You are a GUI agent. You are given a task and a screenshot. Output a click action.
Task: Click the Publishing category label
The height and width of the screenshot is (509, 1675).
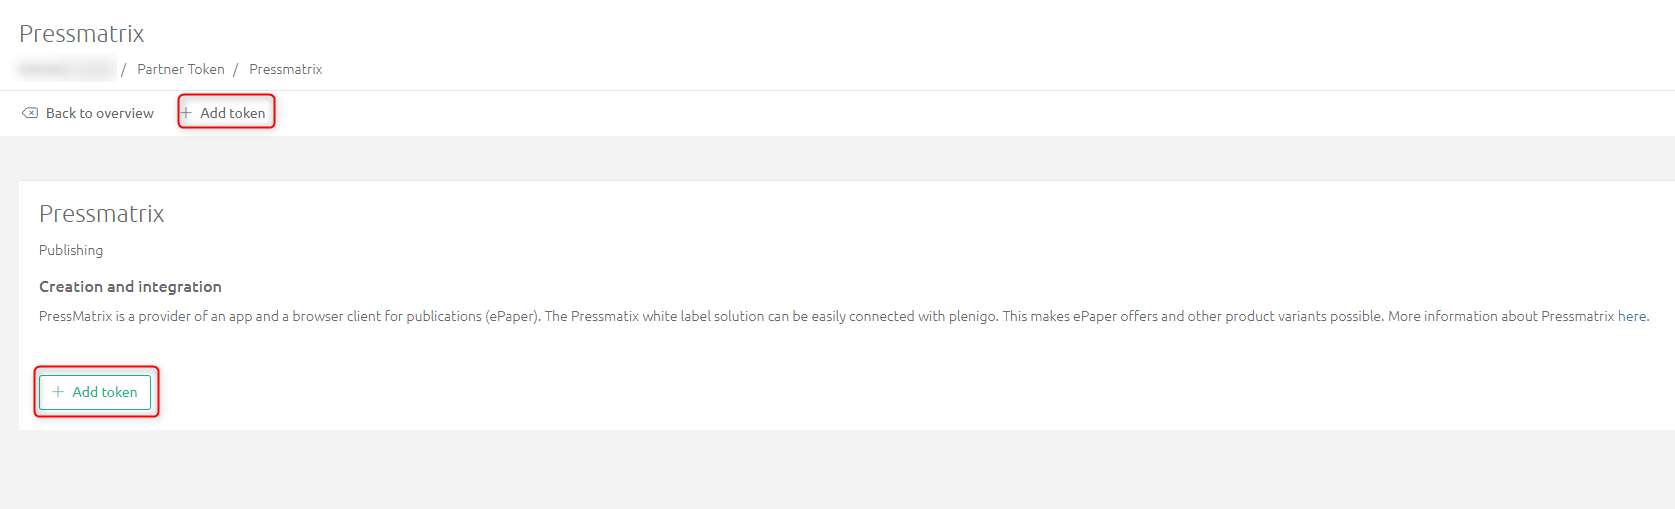[x=71, y=250]
